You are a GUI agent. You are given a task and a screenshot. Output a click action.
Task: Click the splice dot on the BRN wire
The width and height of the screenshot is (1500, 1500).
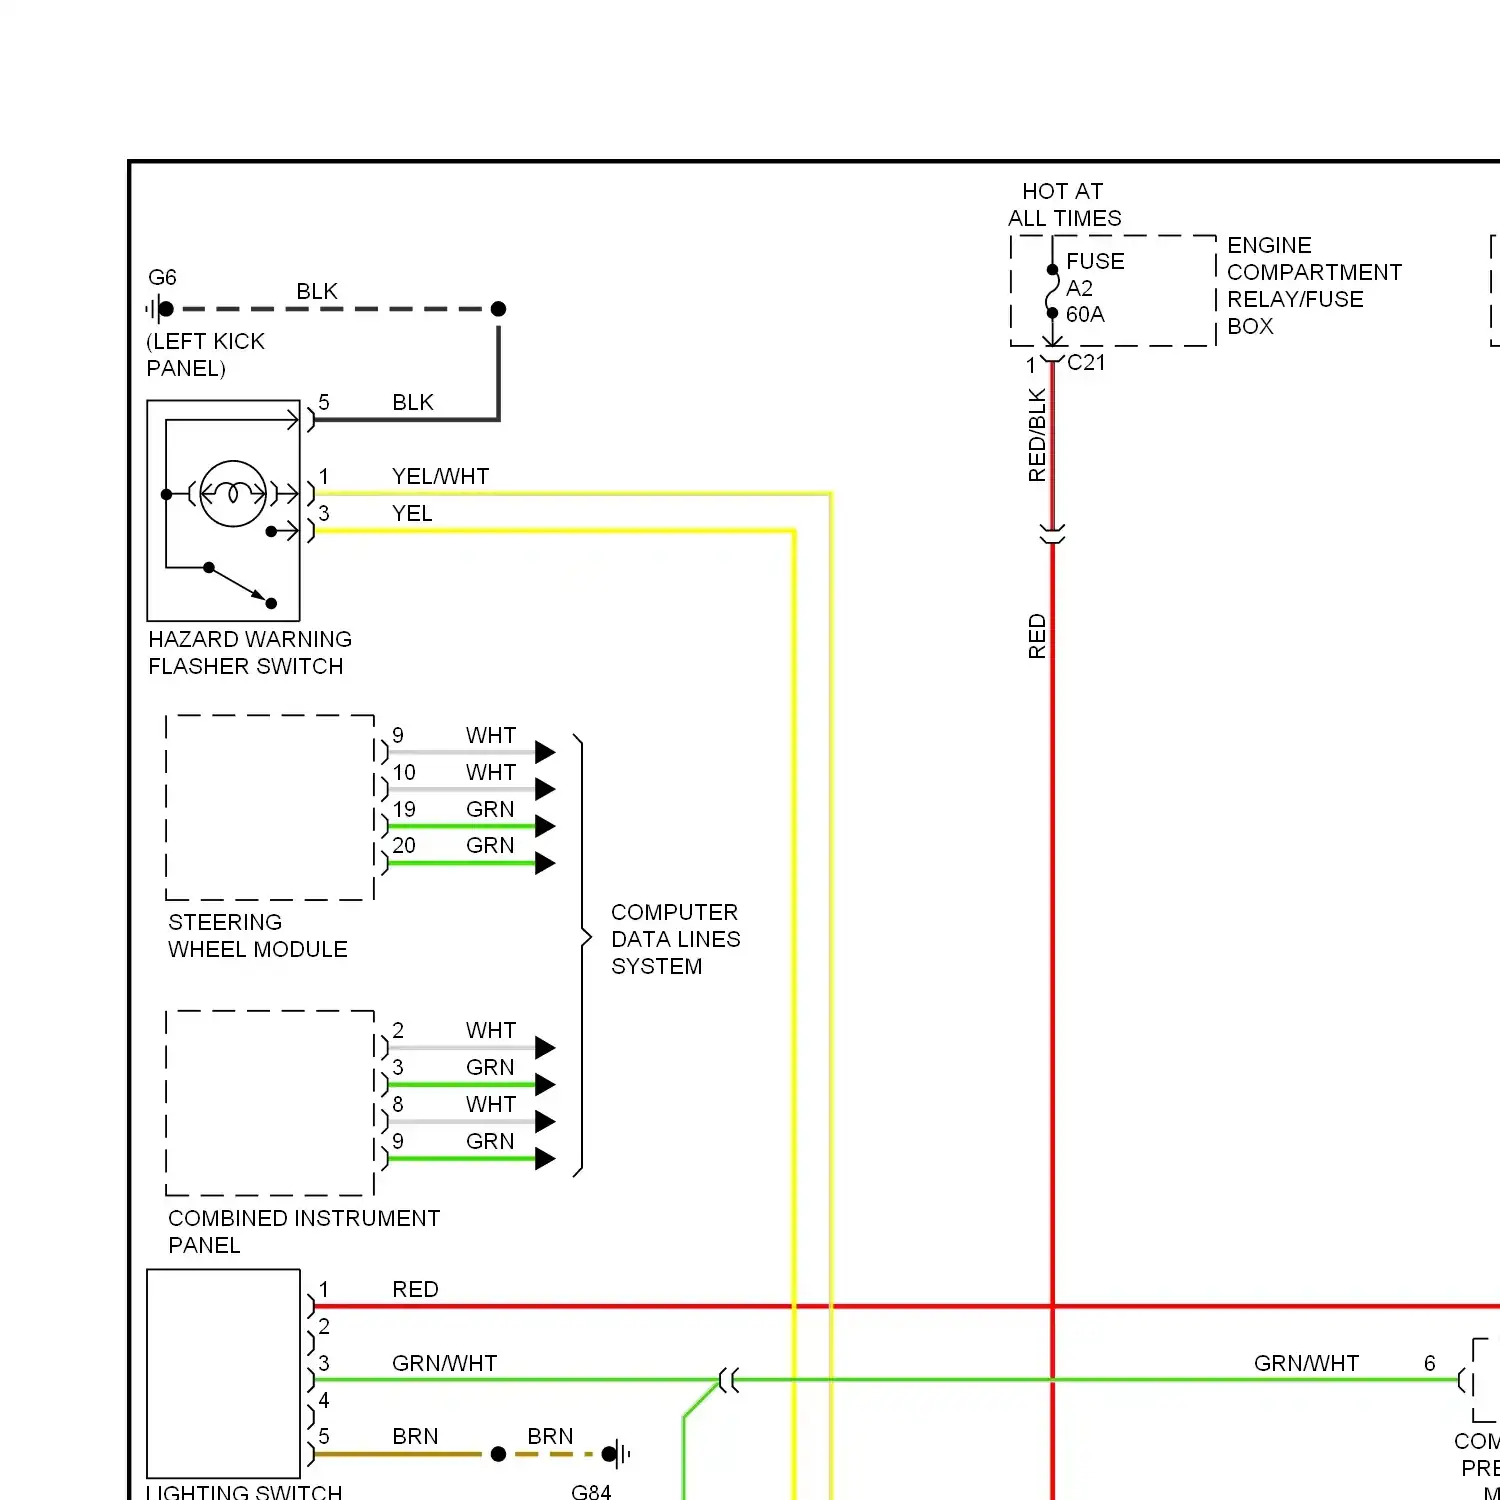(498, 1454)
